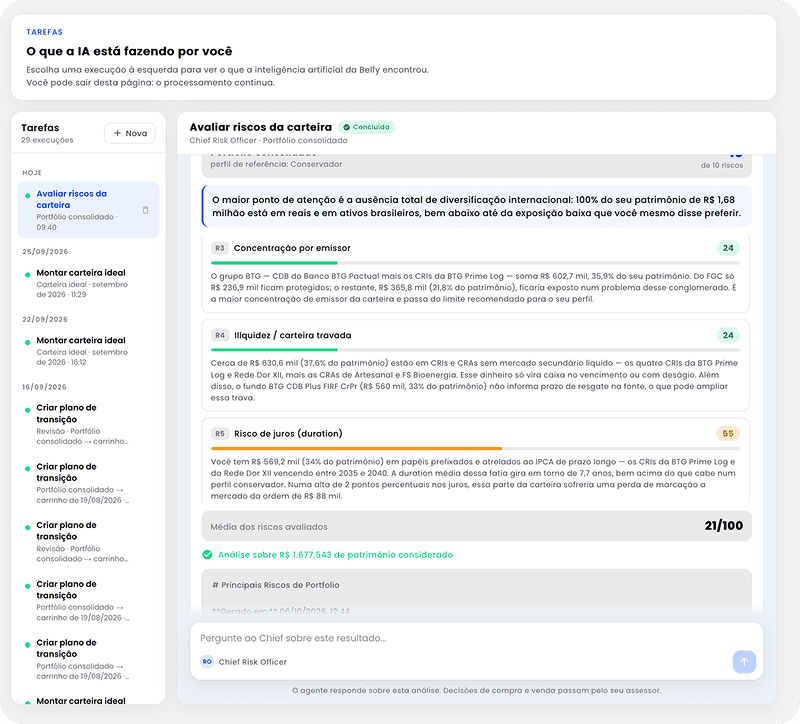Open Montar carteira ideal from 11:29
The height and width of the screenshot is (724, 800).
(x=88, y=283)
